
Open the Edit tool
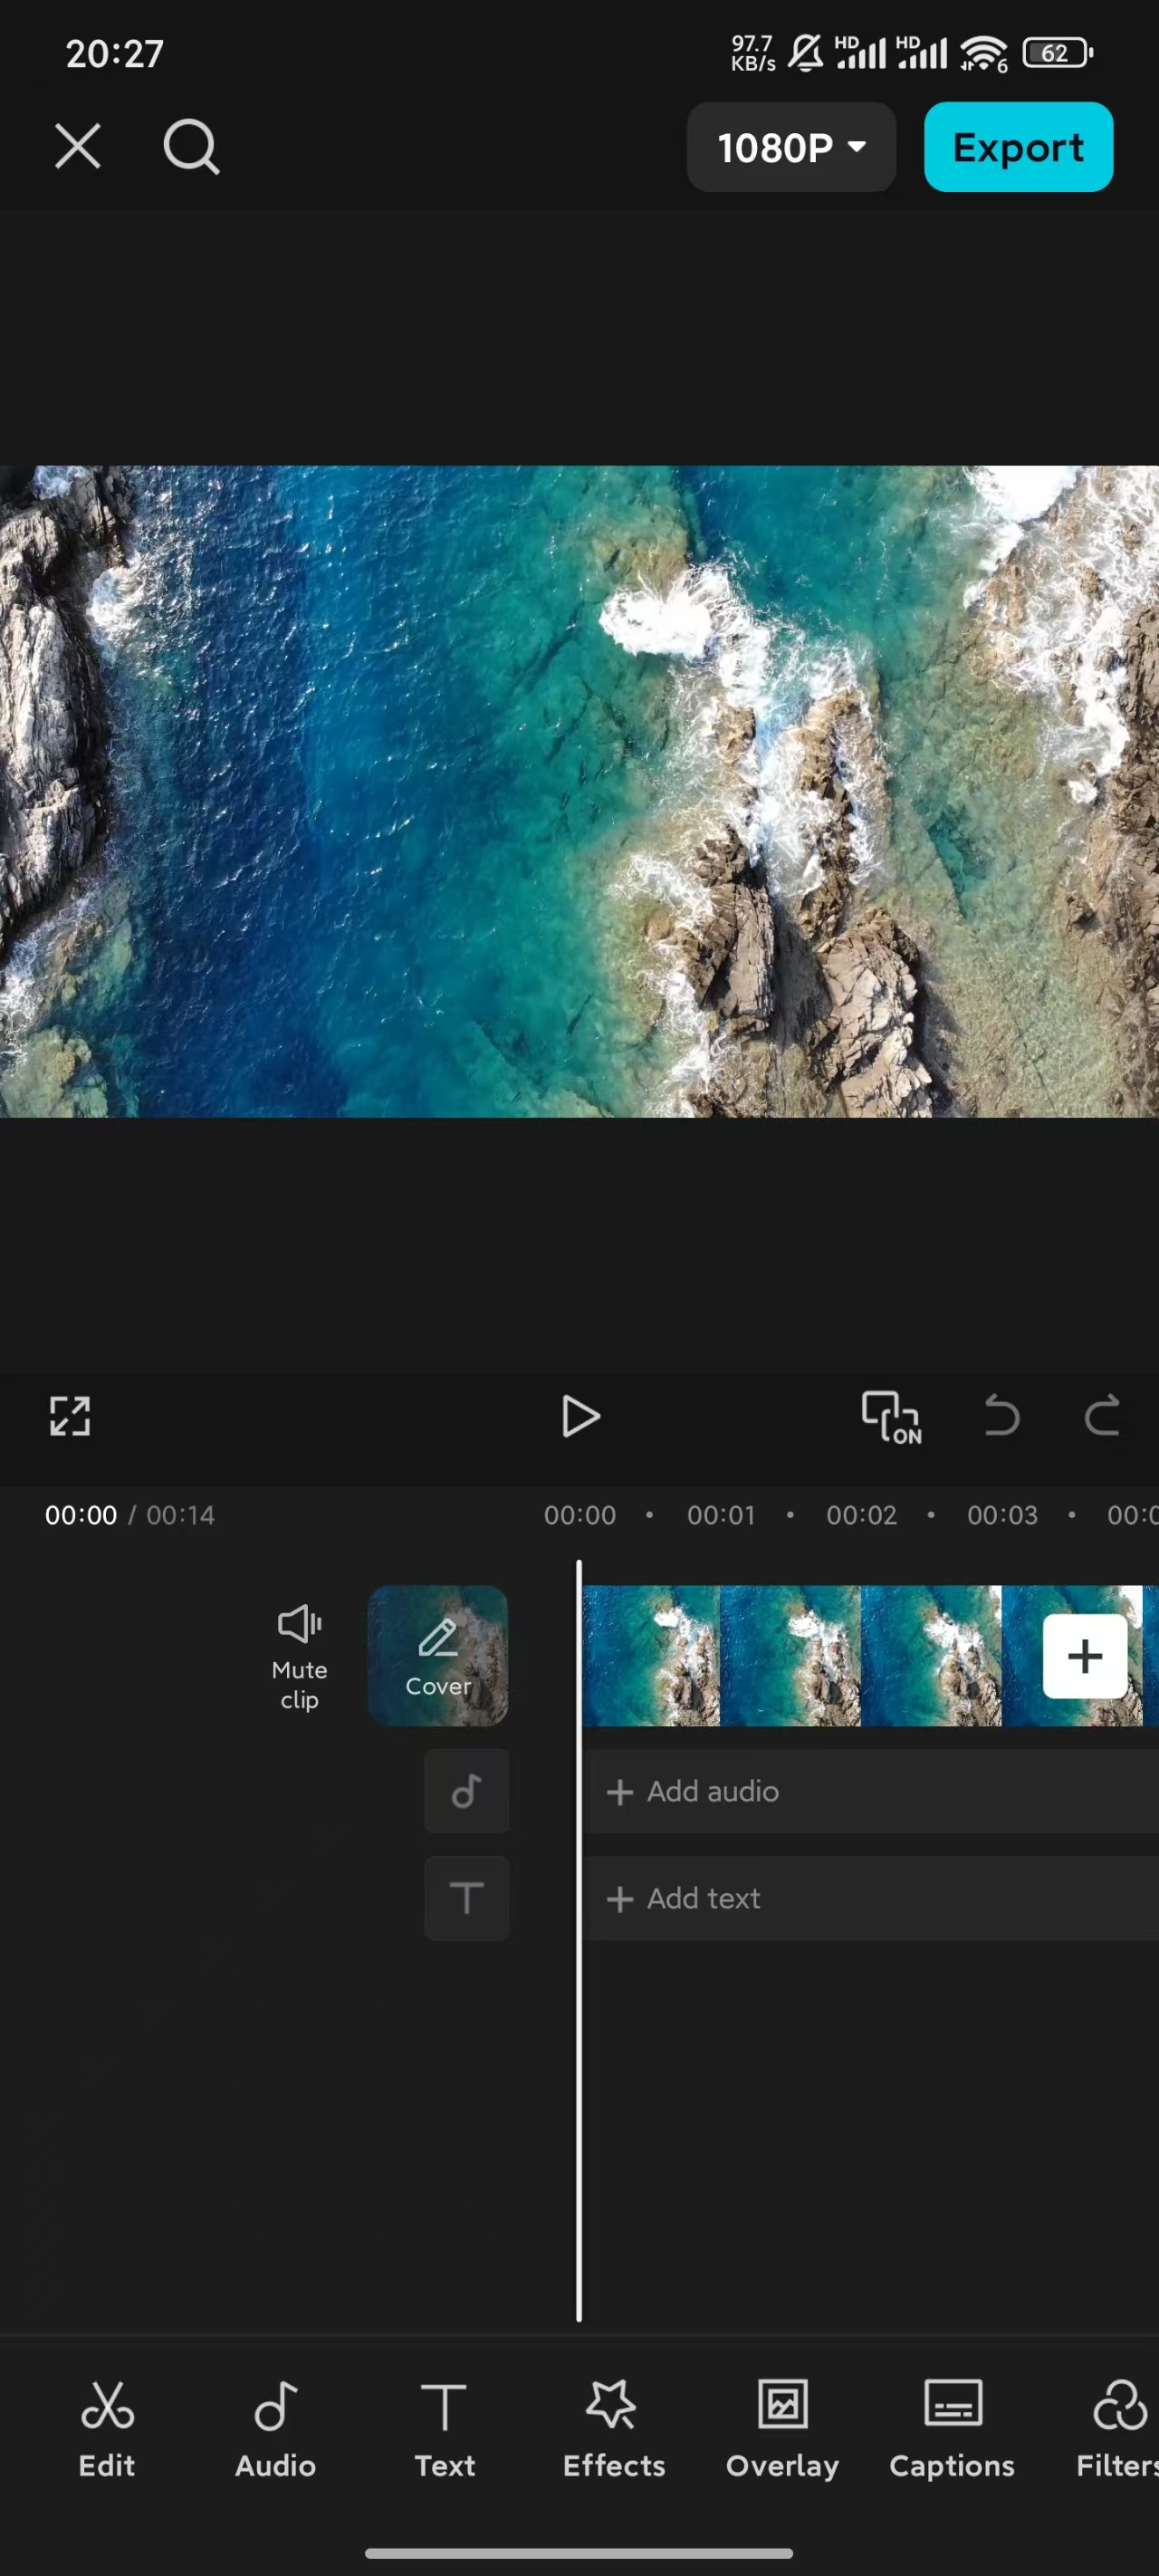[x=107, y=2428]
